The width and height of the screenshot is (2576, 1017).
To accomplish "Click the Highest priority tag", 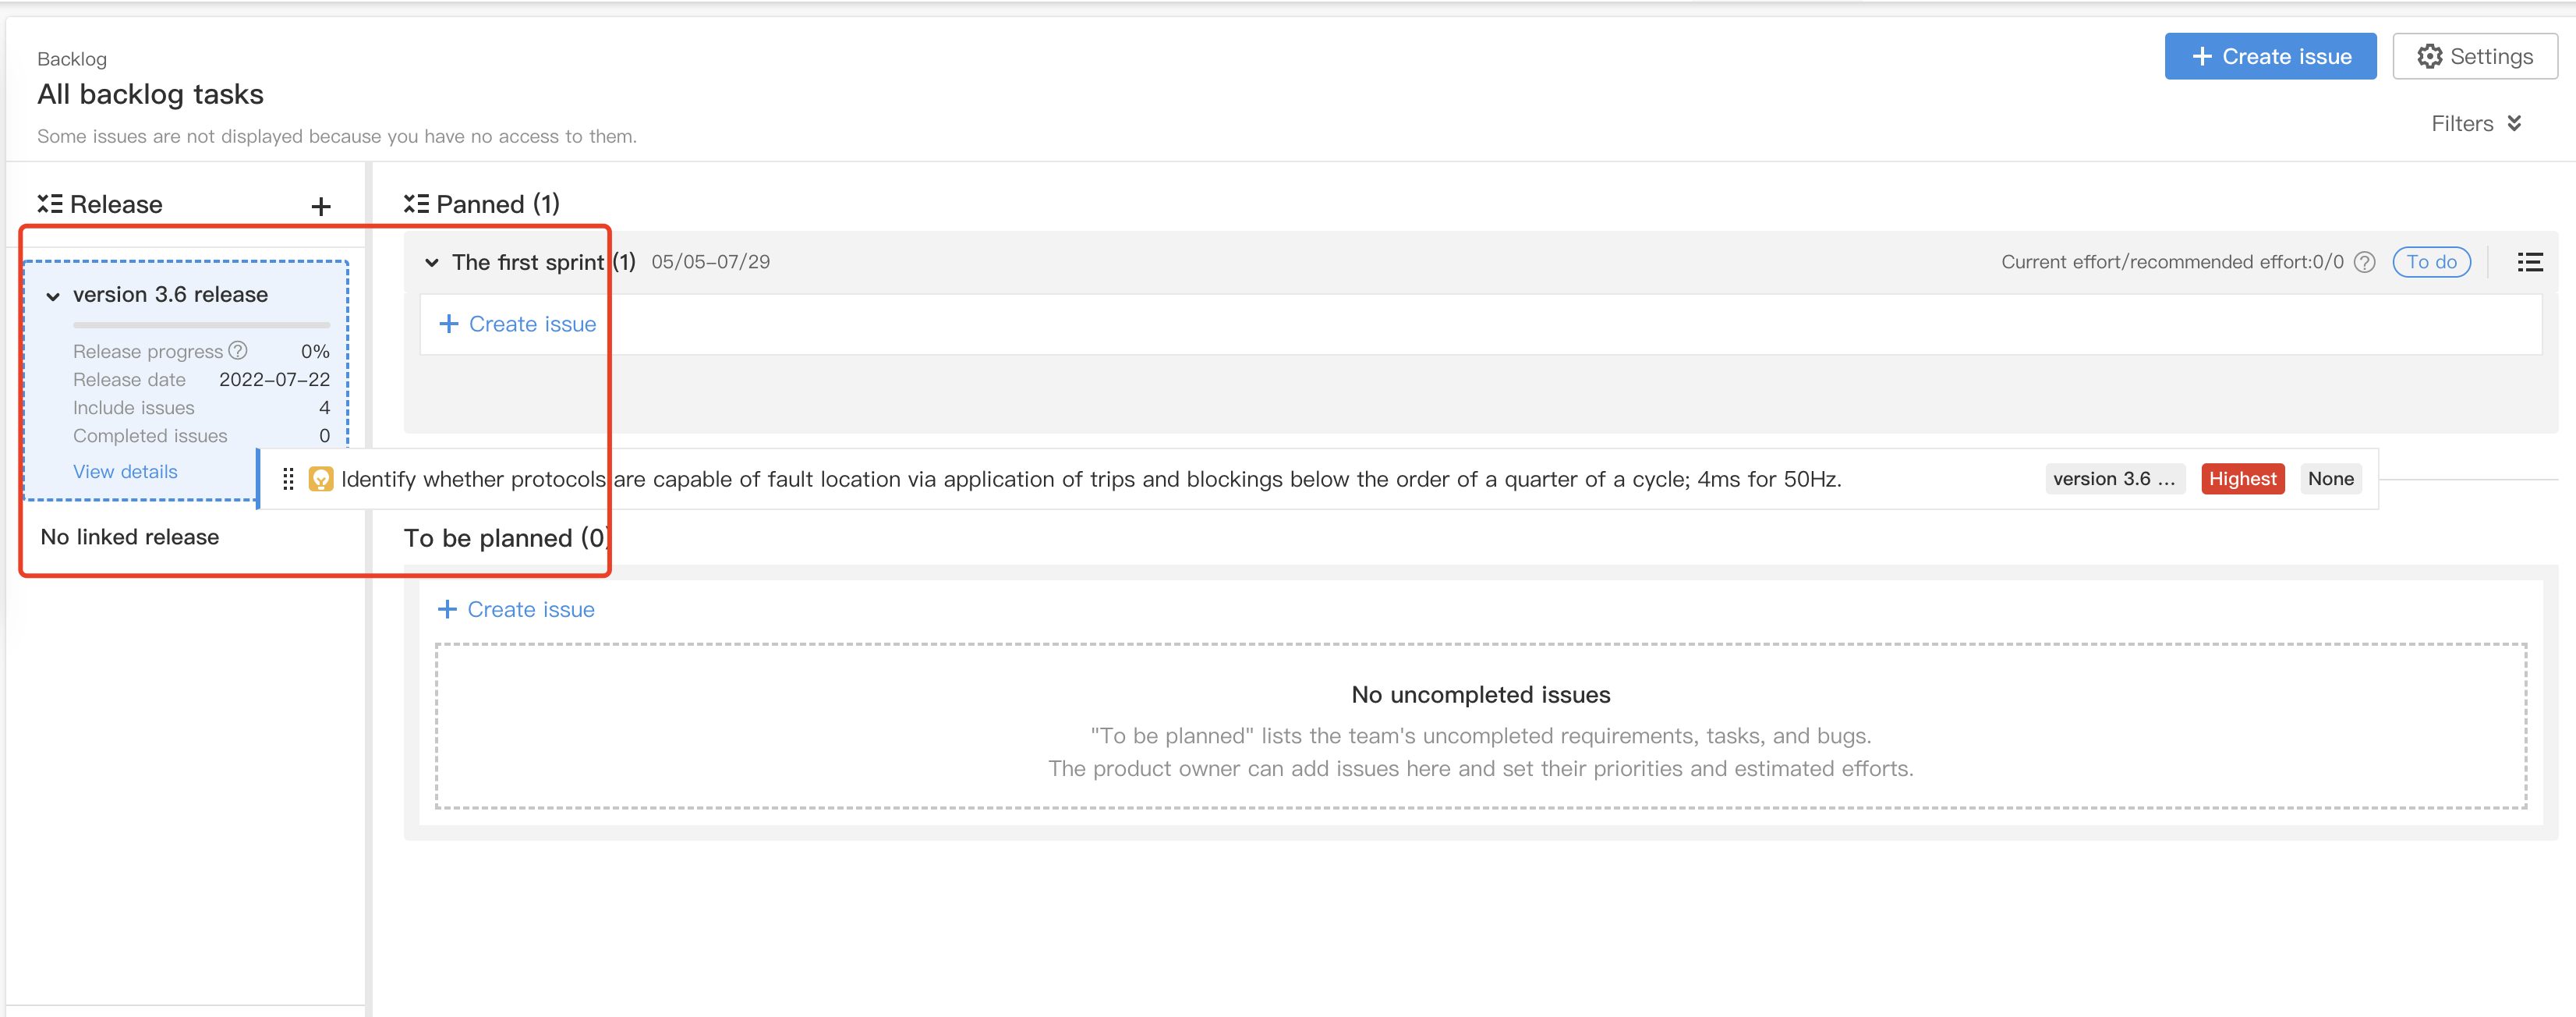I will point(2242,479).
